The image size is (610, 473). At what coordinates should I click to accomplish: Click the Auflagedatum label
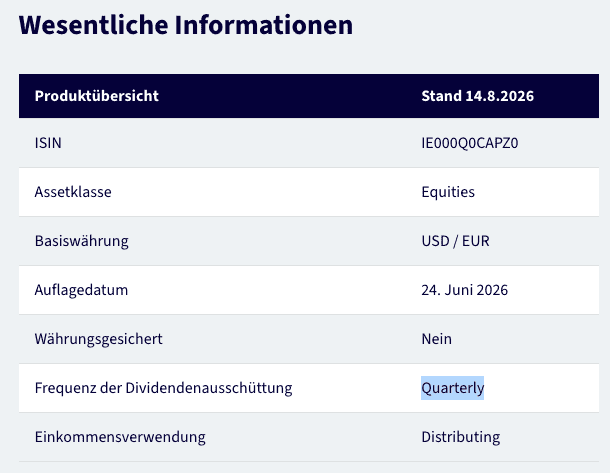pyautogui.click(x=81, y=290)
